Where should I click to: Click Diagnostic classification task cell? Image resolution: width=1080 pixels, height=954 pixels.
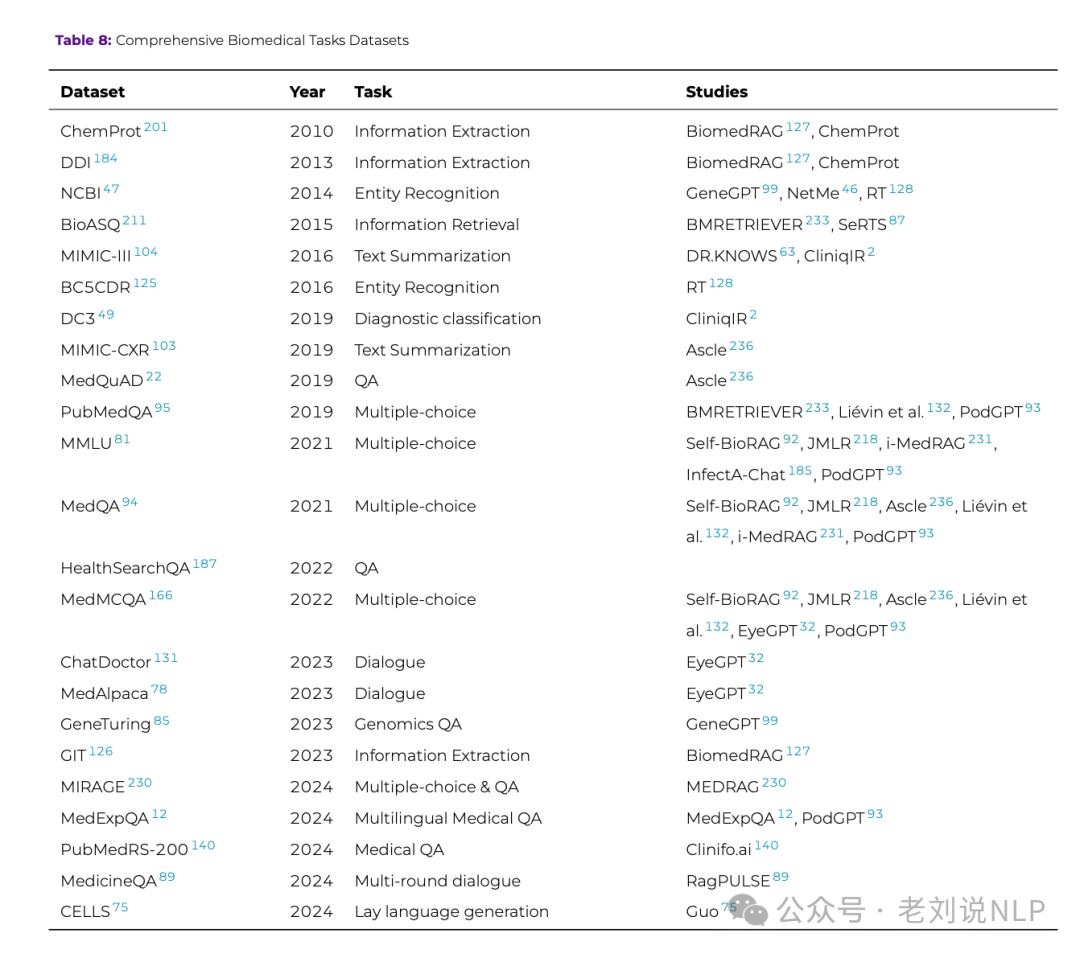tap(448, 319)
